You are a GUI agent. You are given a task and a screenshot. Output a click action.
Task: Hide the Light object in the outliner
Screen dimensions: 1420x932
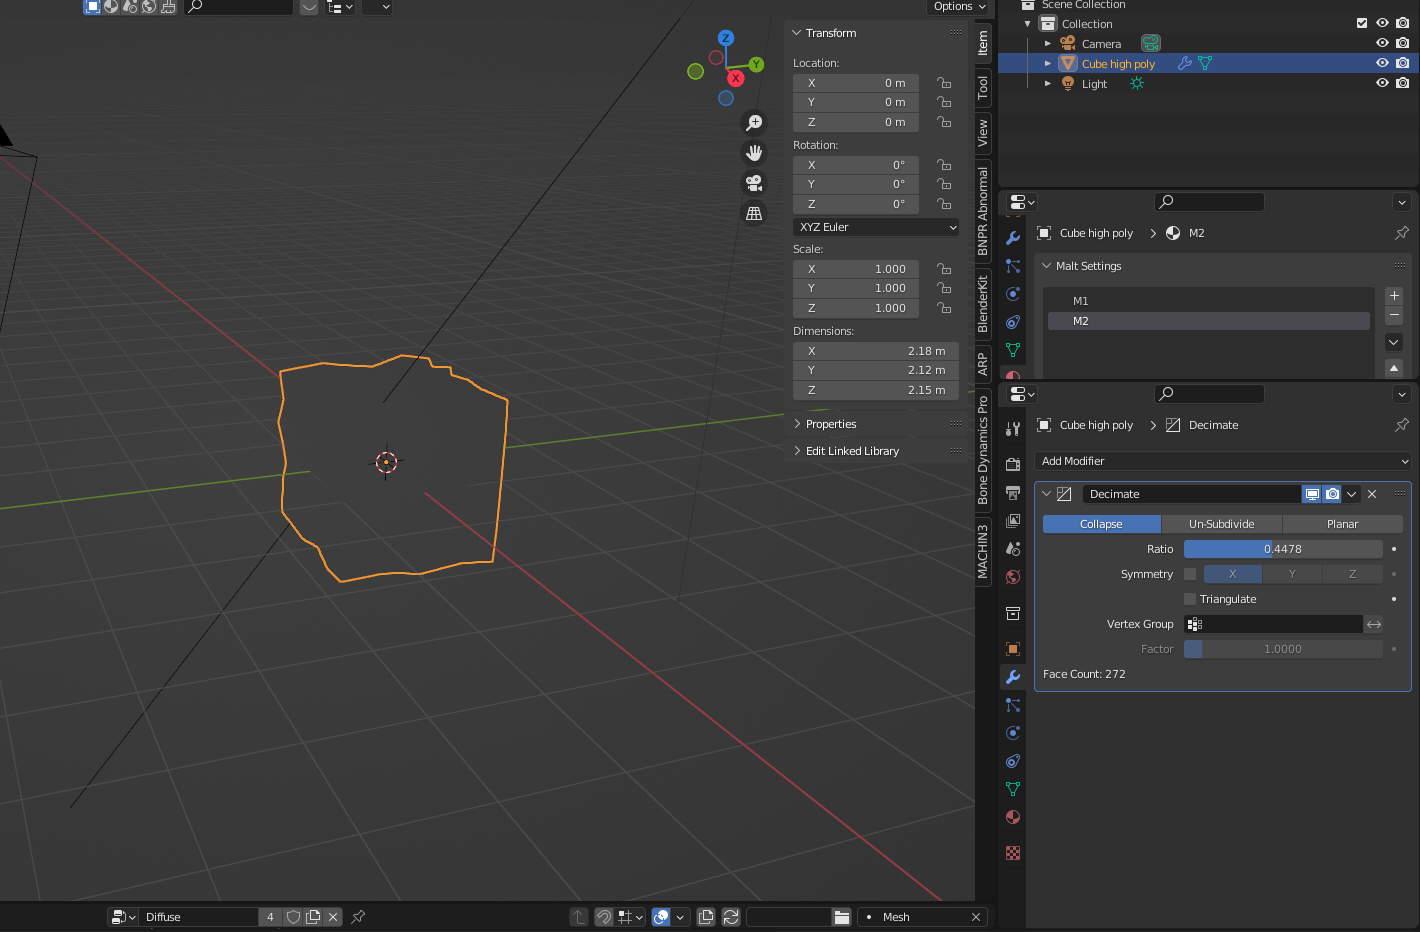(x=1381, y=83)
